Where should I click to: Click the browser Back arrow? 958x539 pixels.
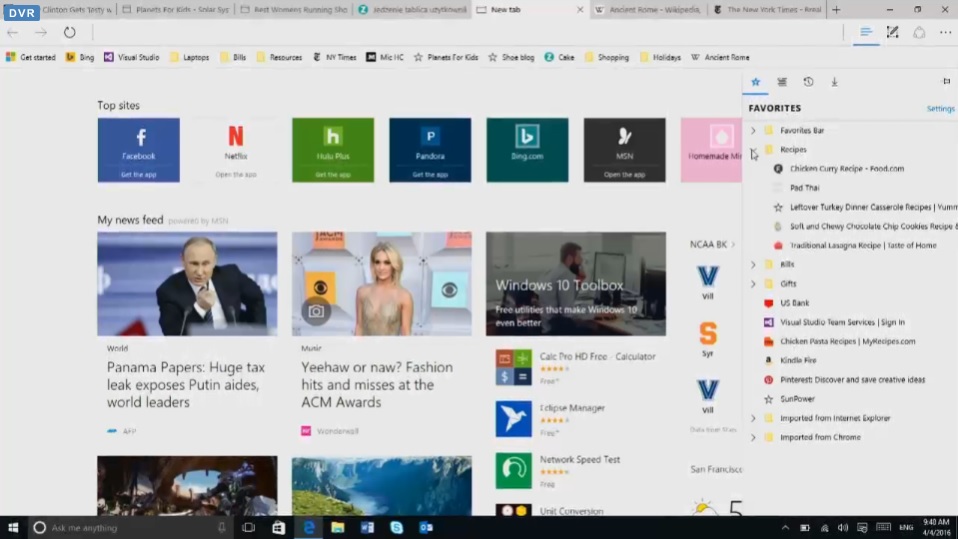(x=12, y=32)
